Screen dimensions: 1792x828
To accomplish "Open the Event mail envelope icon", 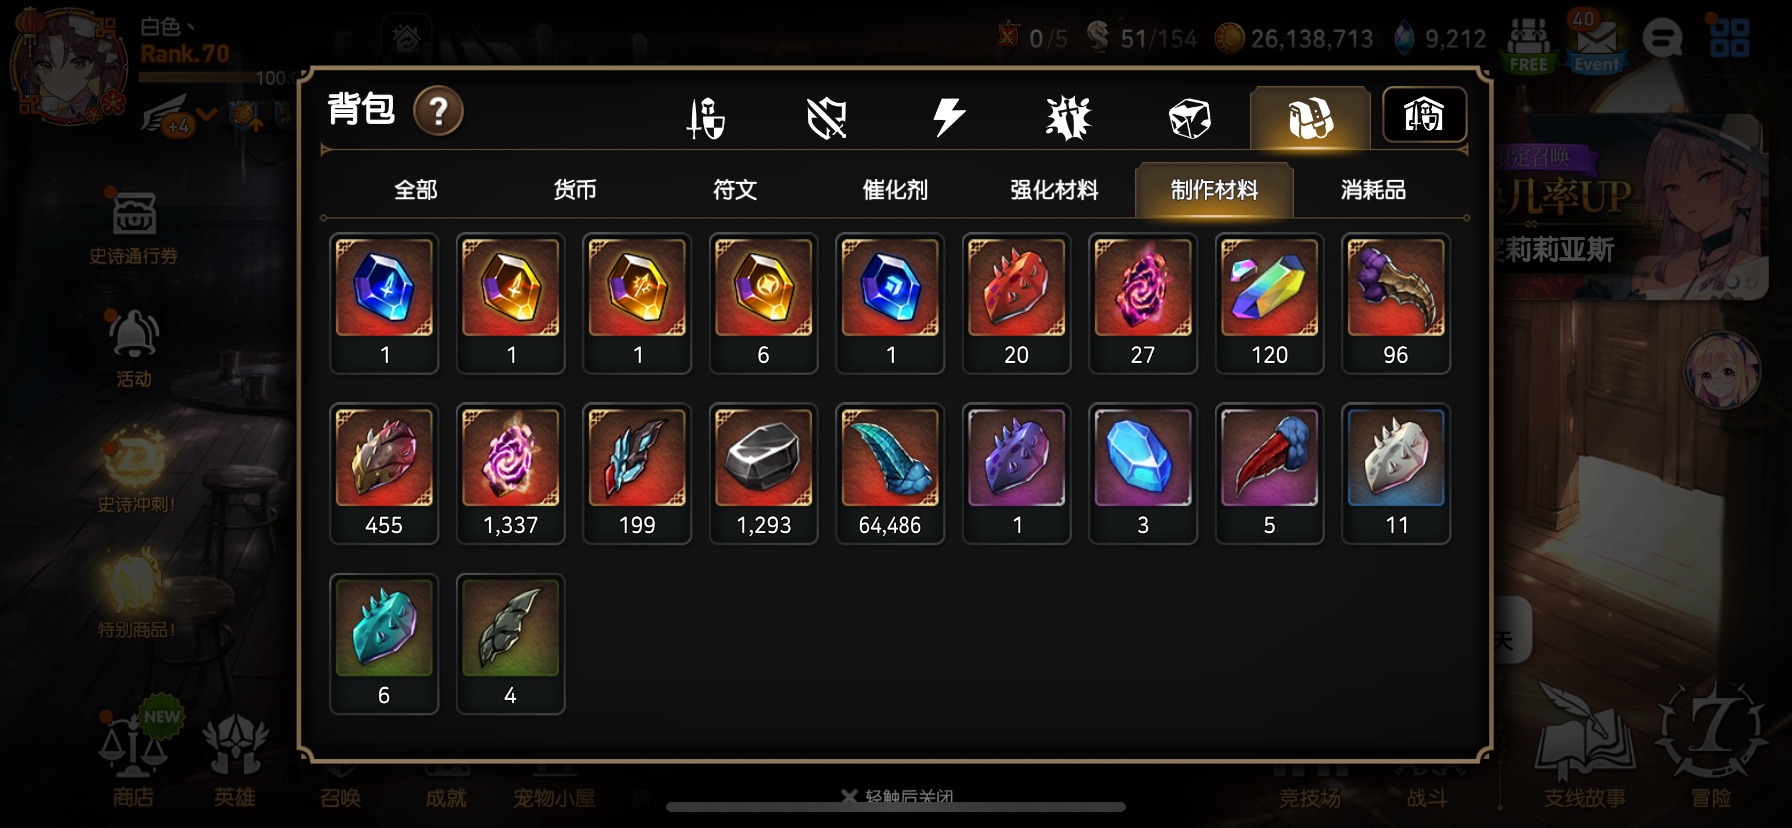I will 1596,44.
